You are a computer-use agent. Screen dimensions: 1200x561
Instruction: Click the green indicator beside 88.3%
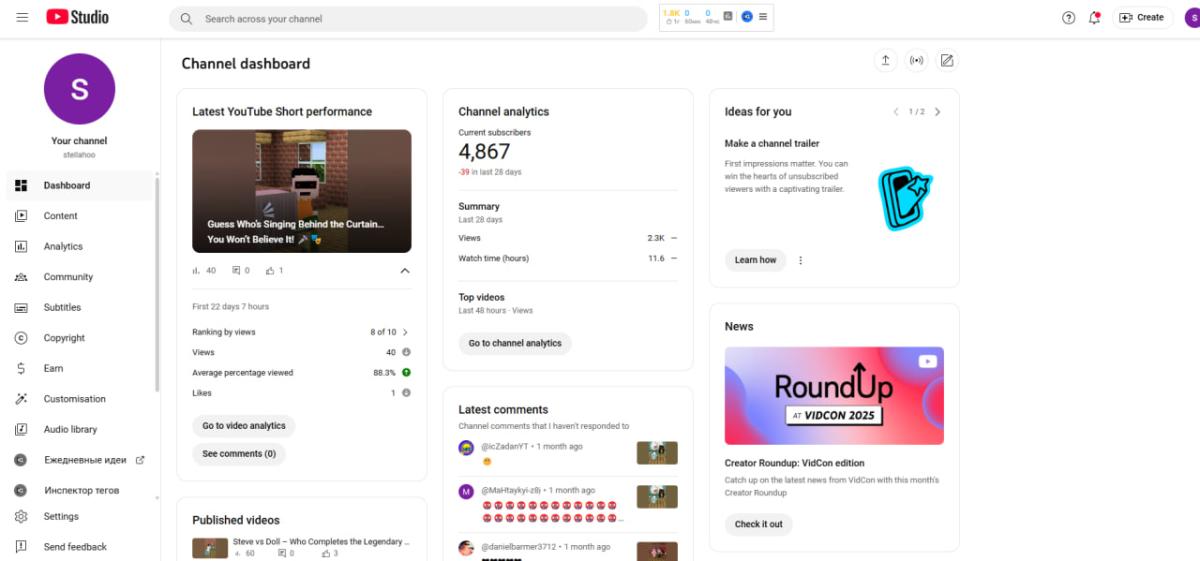[x=406, y=372]
